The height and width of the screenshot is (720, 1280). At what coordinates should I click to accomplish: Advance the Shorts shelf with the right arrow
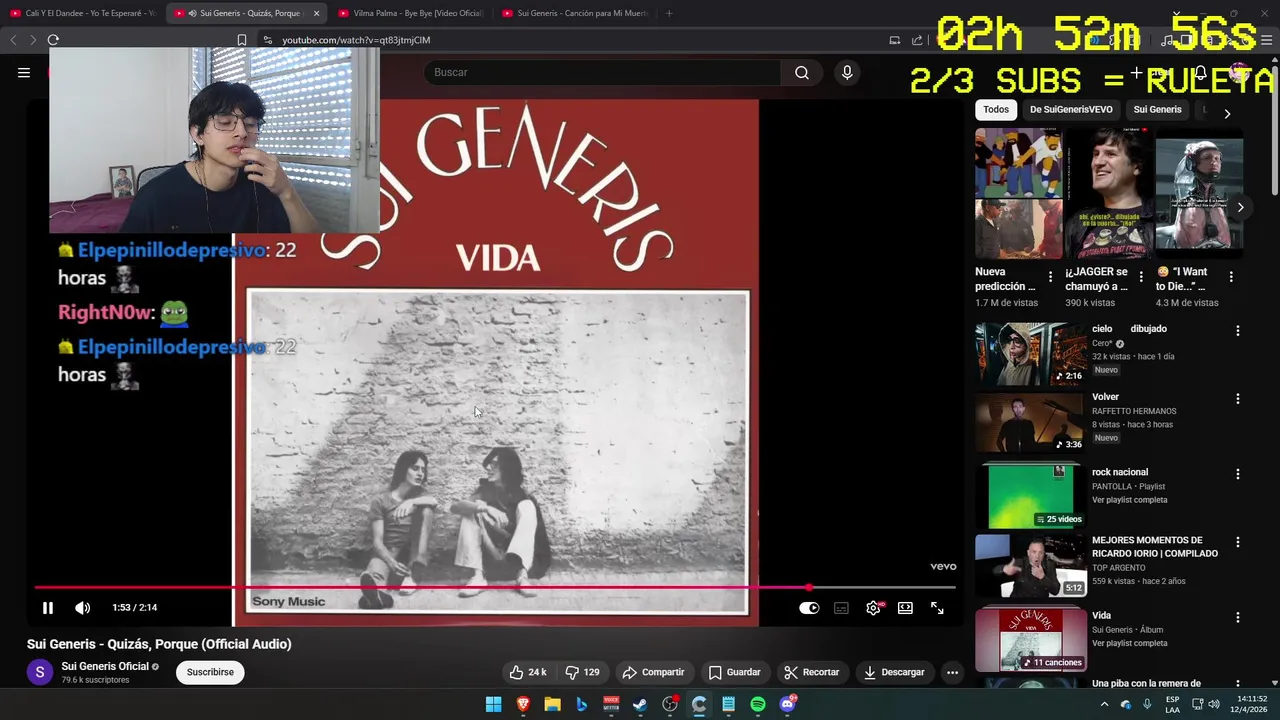tap(1240, 207)
